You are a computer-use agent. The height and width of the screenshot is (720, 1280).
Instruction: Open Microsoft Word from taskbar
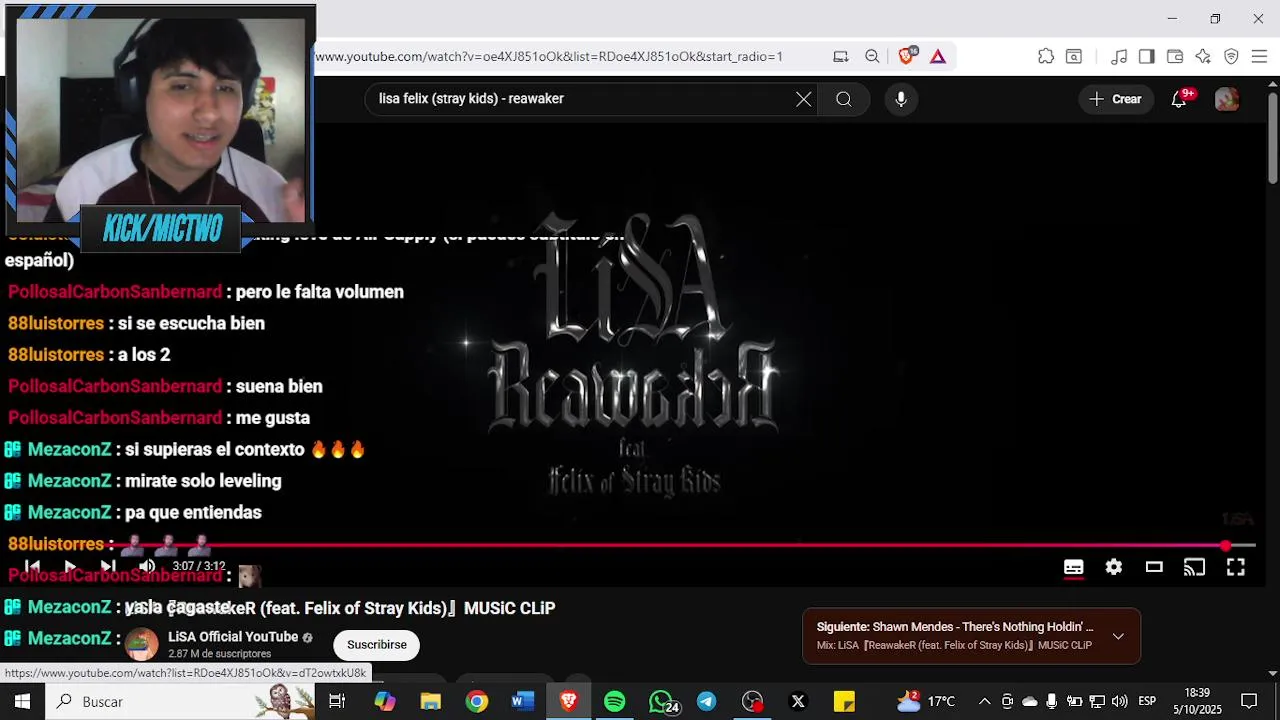click(x=523, y=702)
